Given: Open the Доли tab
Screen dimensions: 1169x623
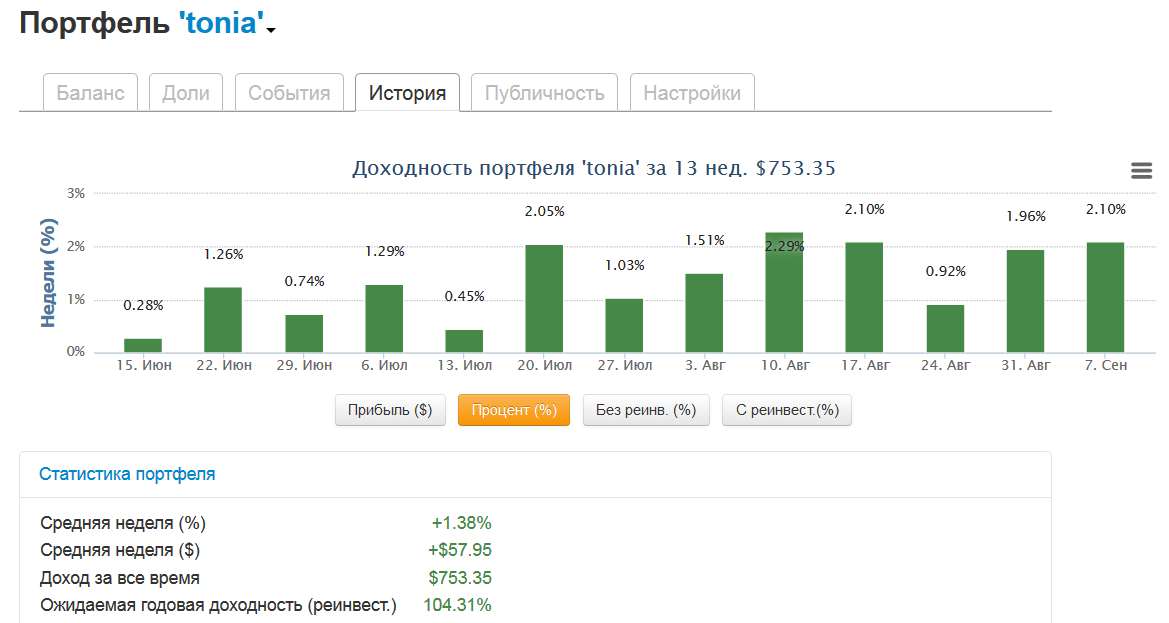Looking at the screenshot, I should point(186,93).
